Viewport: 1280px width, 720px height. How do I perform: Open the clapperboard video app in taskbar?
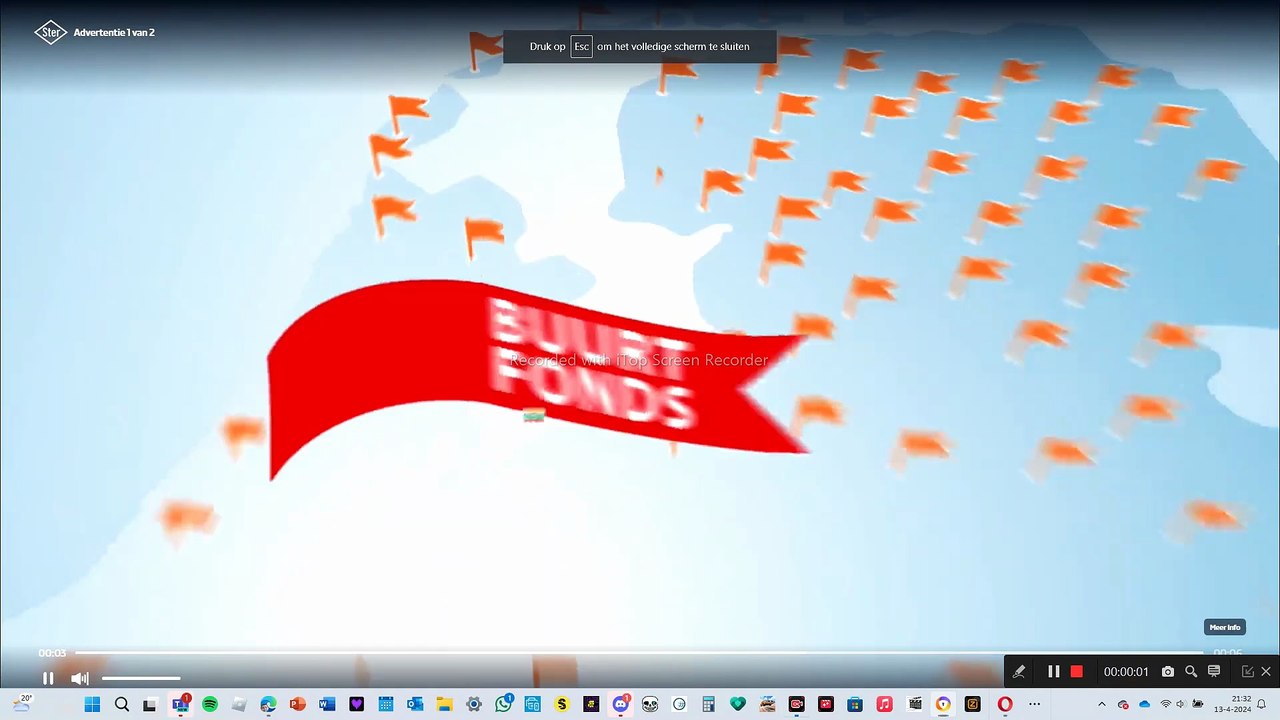pyautogui.click(x=914, y=704)
